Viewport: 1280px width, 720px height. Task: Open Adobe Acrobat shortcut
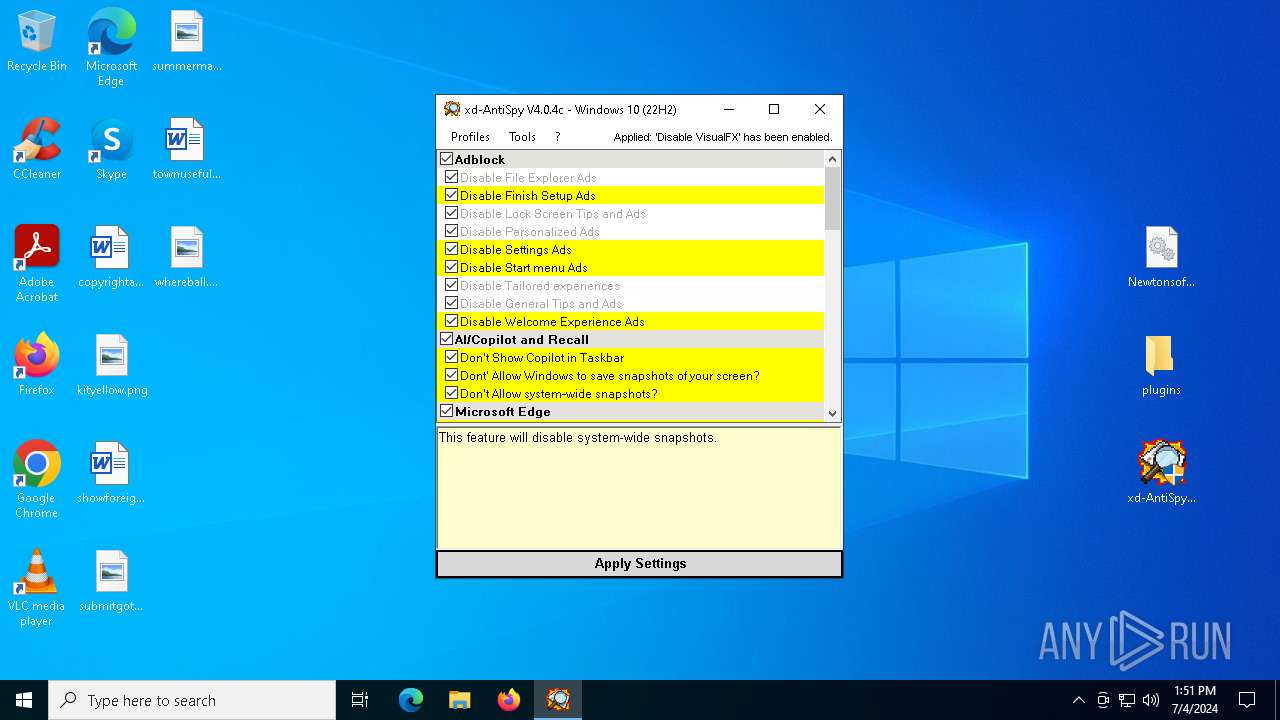37,264
